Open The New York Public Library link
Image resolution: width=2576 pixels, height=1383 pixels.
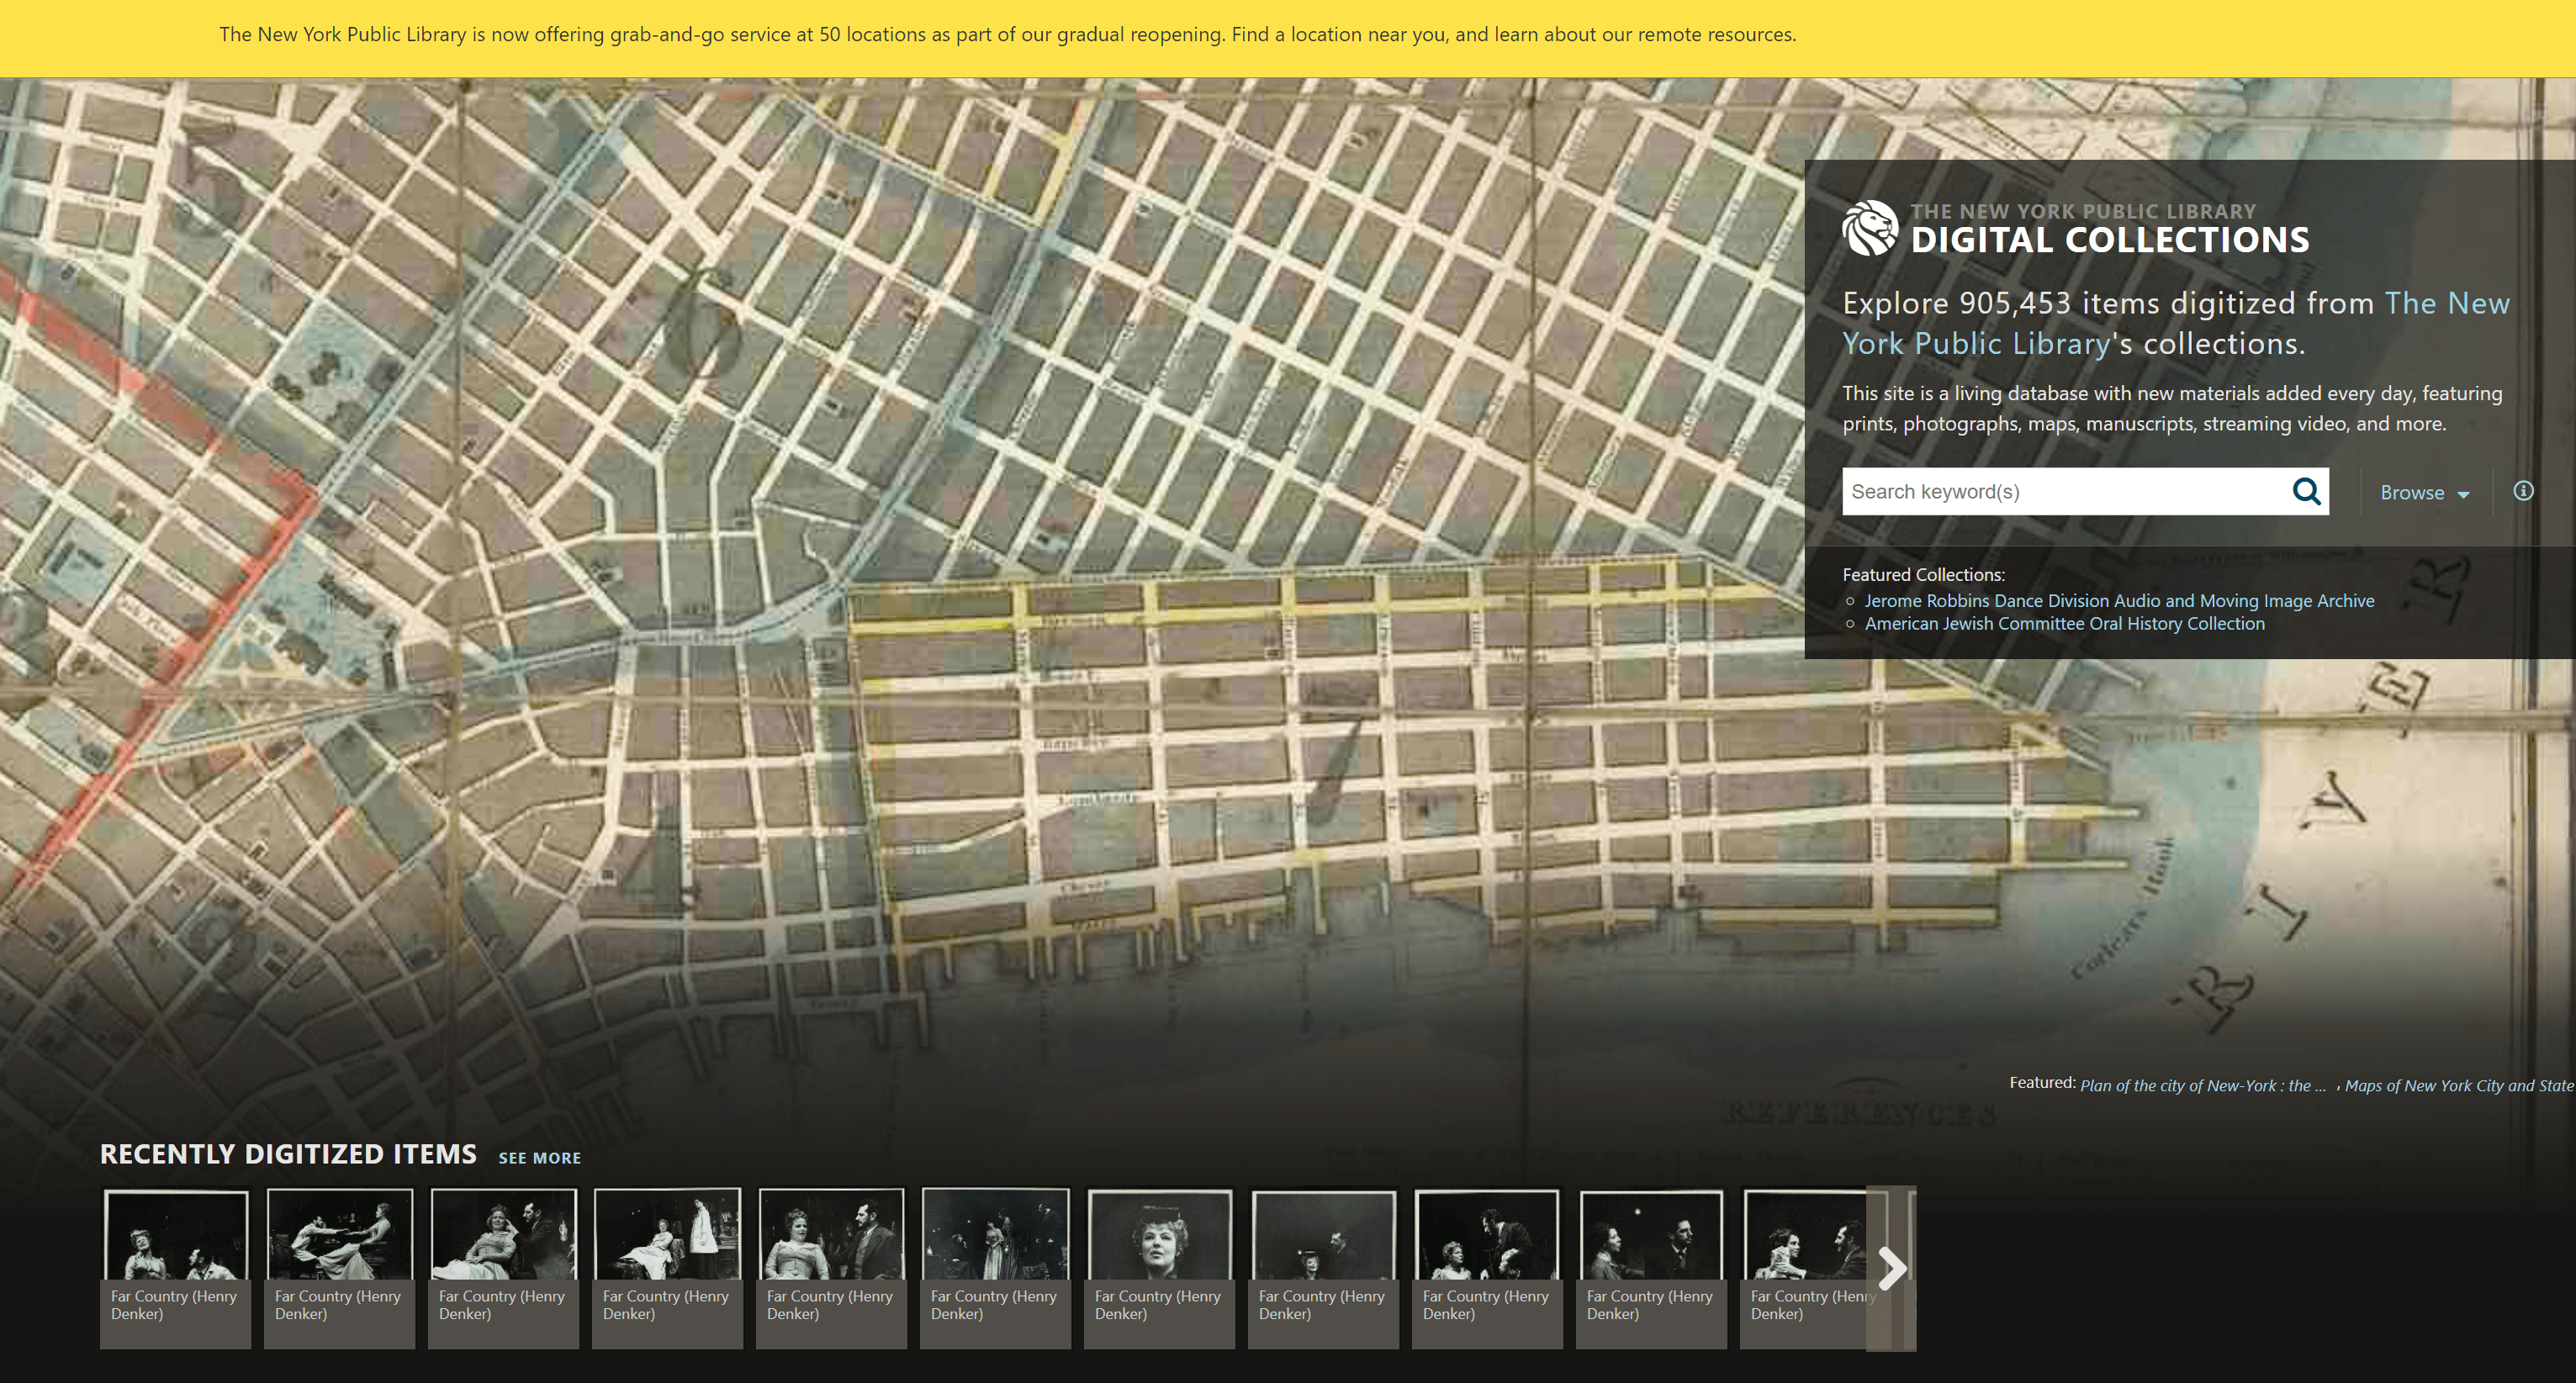2446,304
